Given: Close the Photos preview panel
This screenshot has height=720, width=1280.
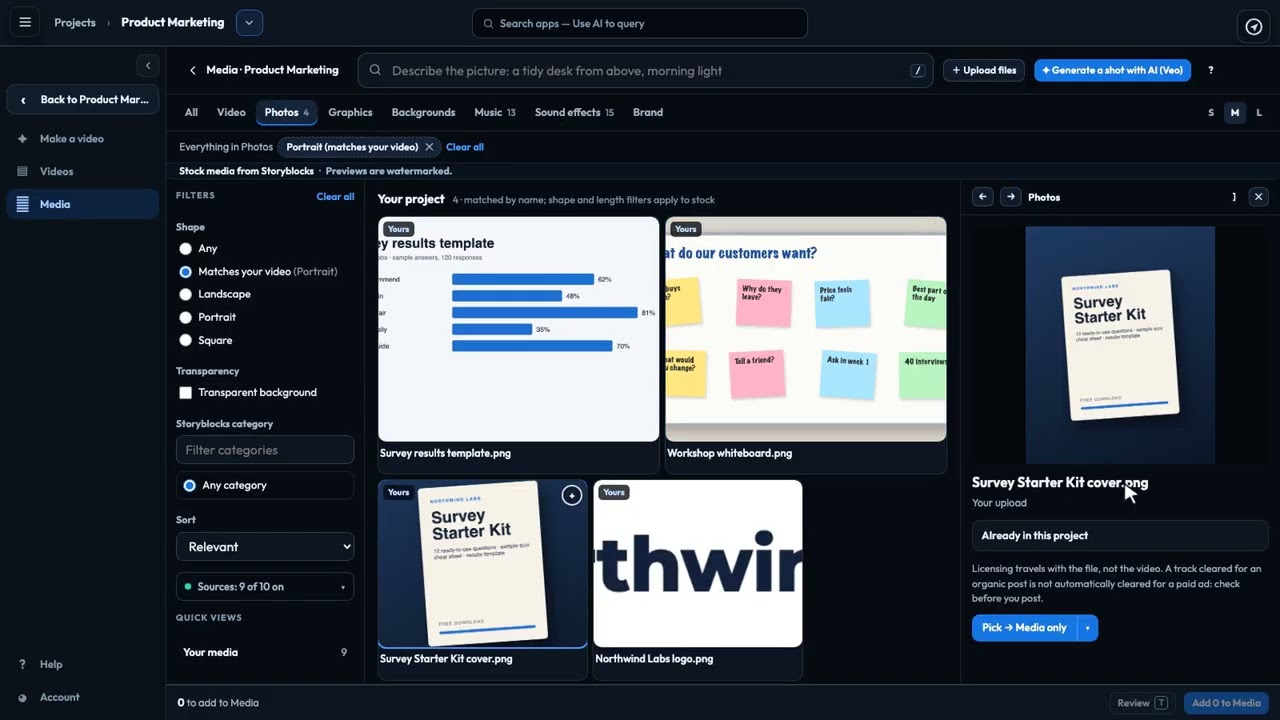Looking at the screenshot, I should pos(1259,197).
